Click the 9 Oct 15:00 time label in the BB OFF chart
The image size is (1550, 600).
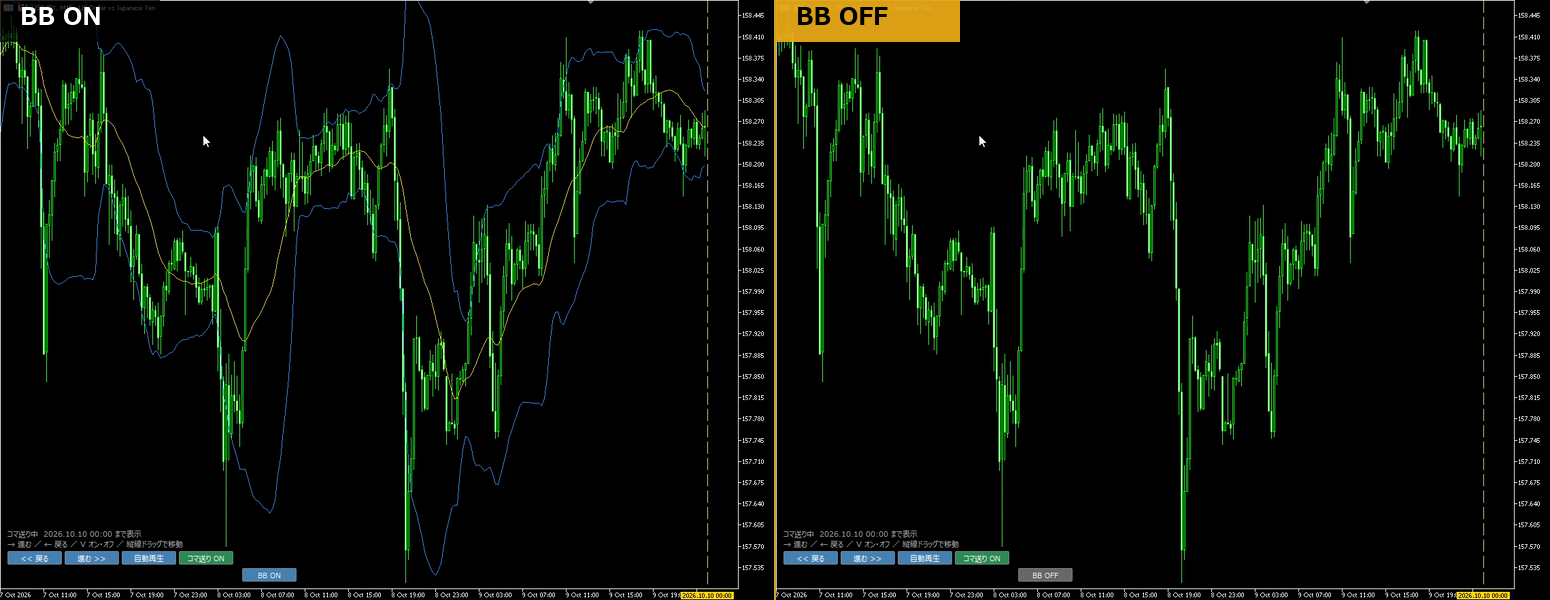click(x=1403, y=595)
